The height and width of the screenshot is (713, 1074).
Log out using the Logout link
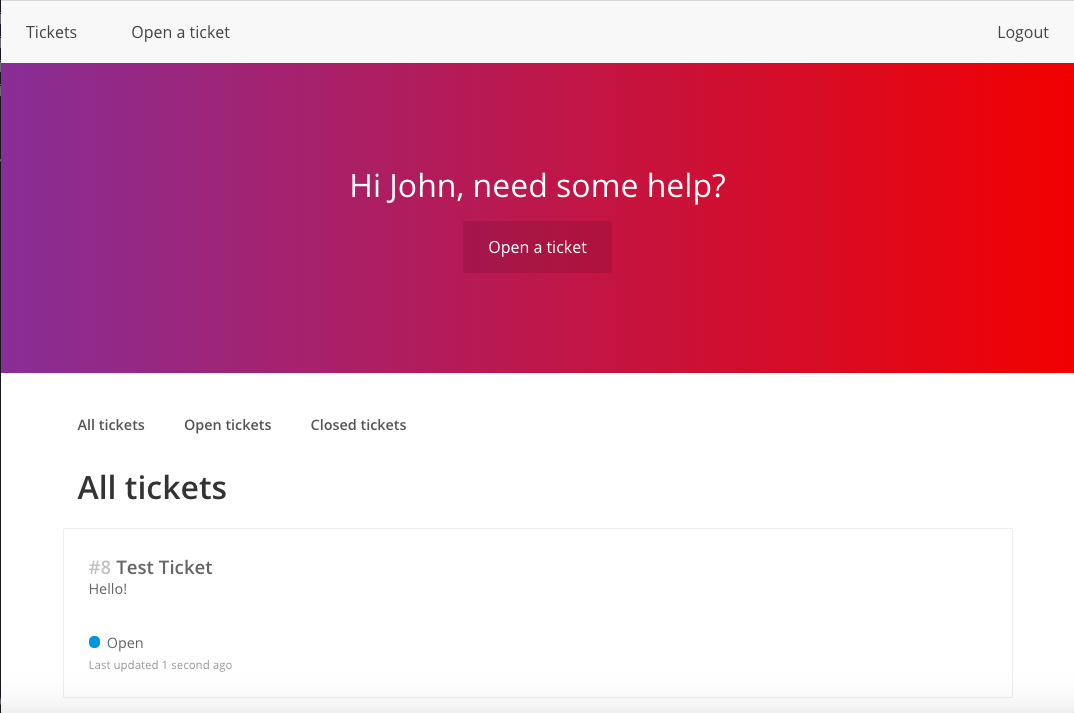click(x=1023, y=32)
